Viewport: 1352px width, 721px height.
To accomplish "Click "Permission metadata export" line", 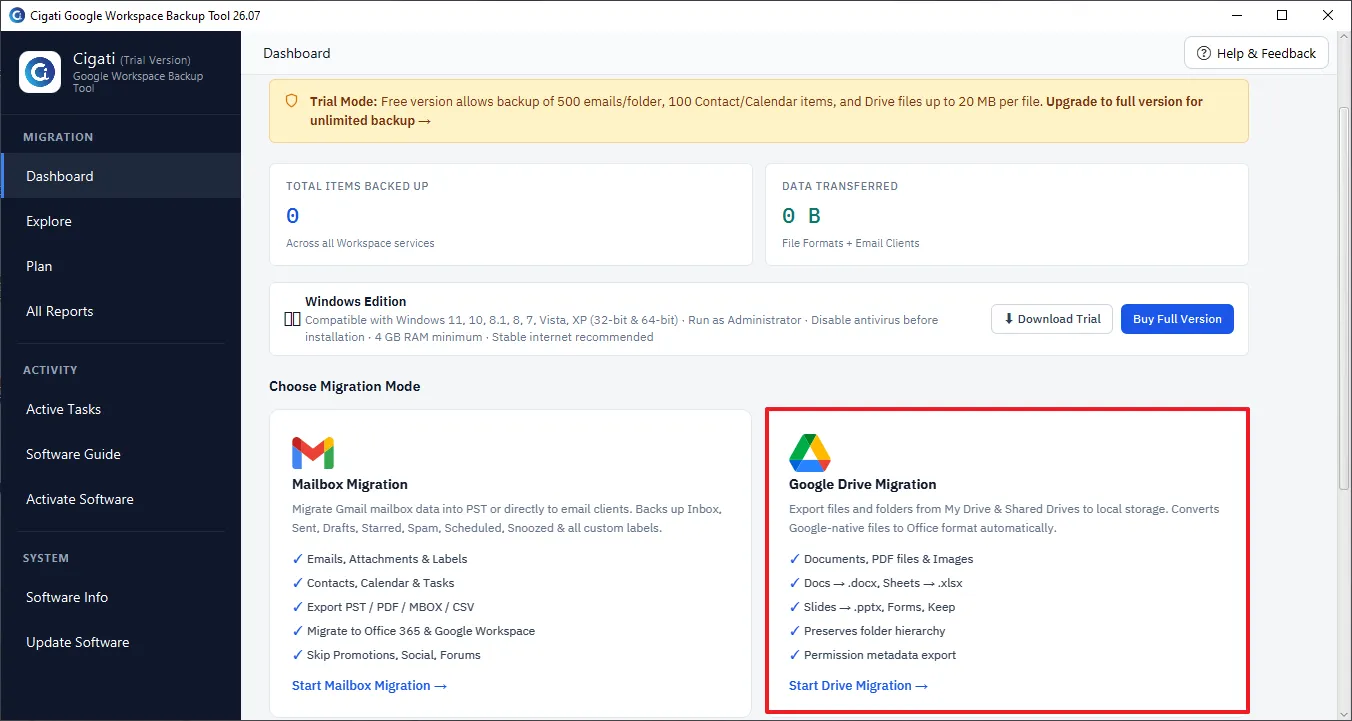I will pos(880,655).
